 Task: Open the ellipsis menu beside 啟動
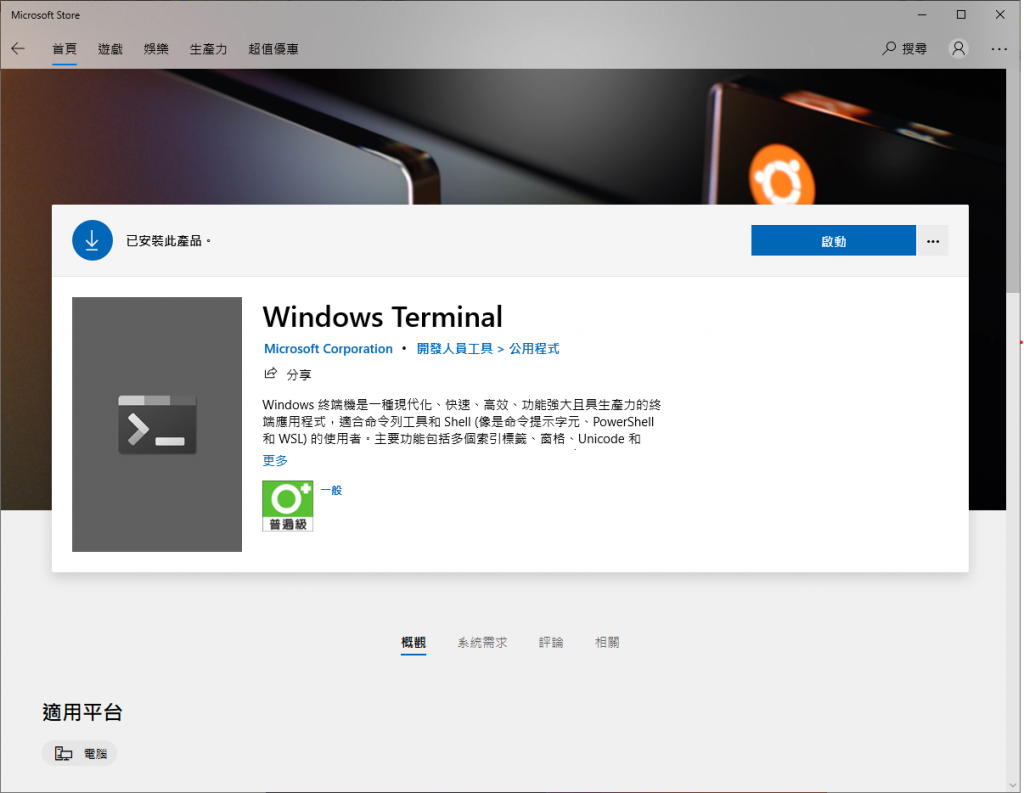[933, 241]
